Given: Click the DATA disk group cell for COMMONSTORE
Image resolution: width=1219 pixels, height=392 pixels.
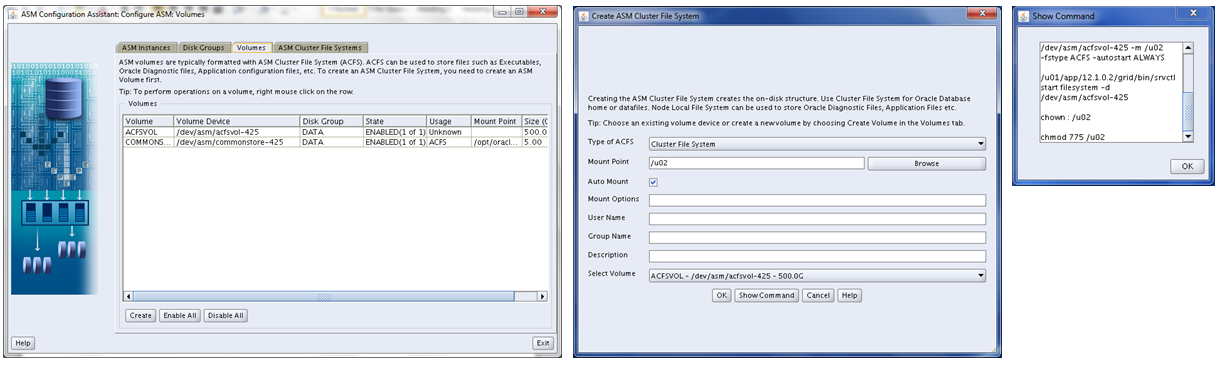Looking at the screenshot, I should pos(331,142).
